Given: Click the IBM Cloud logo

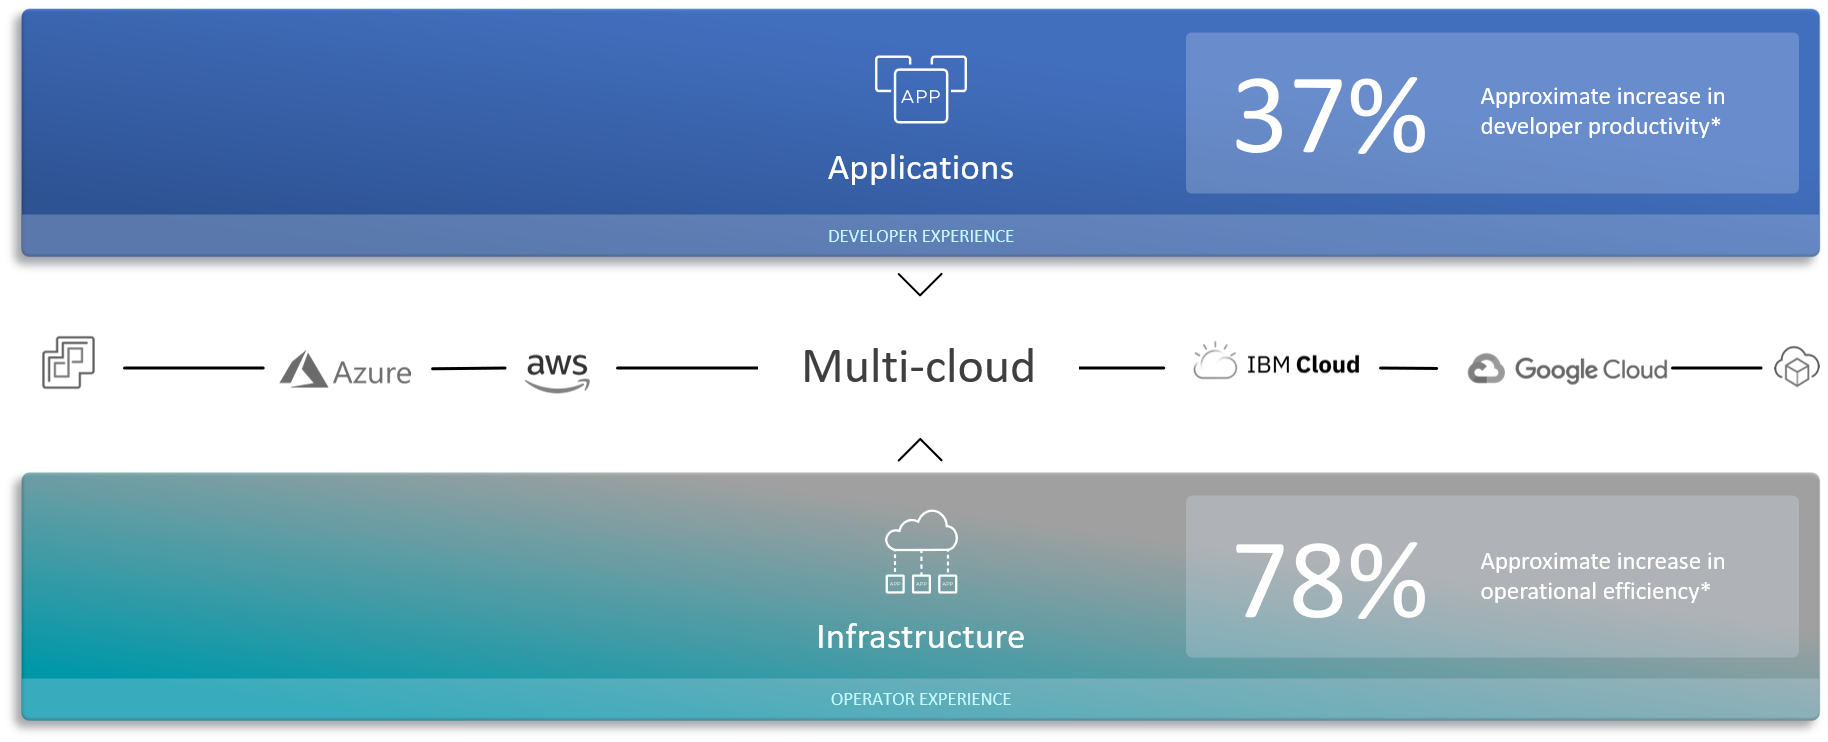Looking at the screenshot, I should click(1277, 362).
